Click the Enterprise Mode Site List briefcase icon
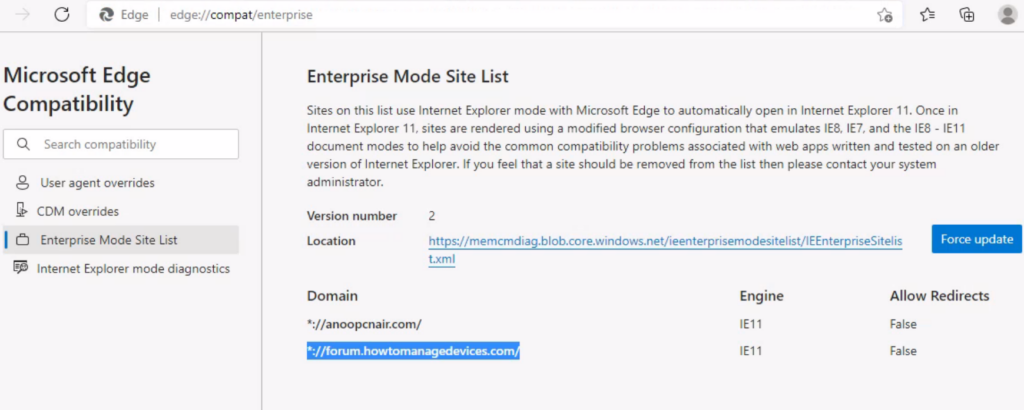1024x410 pixels. point(22,240)
